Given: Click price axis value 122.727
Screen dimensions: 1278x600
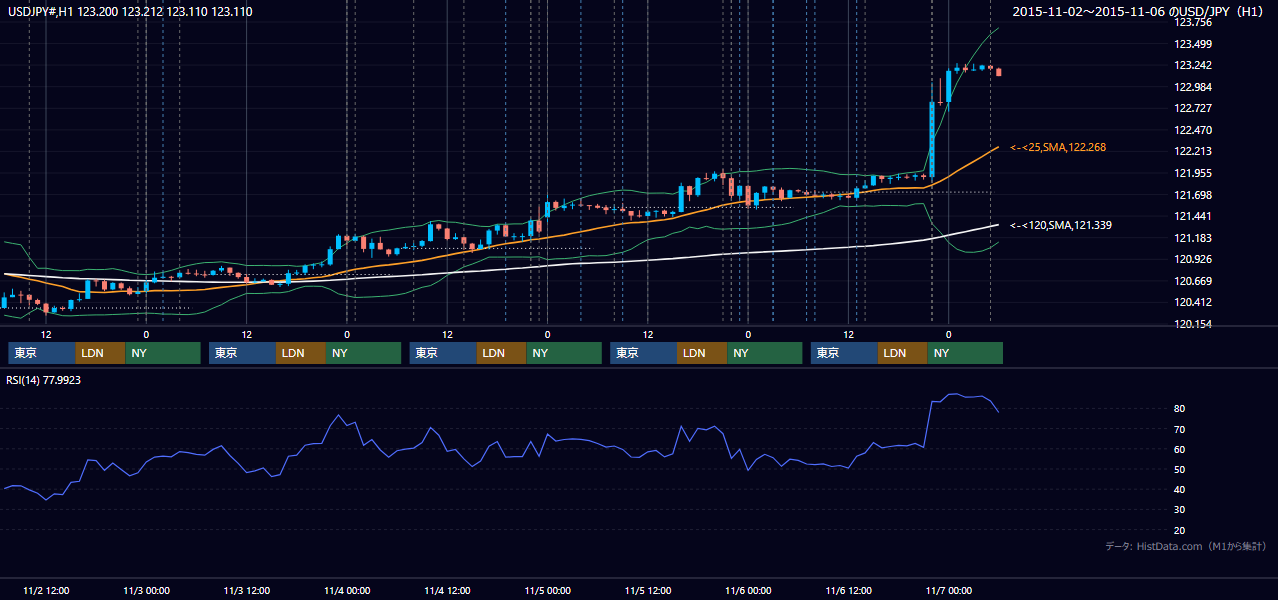Looking at the screenshot, I should point(1194,108).
